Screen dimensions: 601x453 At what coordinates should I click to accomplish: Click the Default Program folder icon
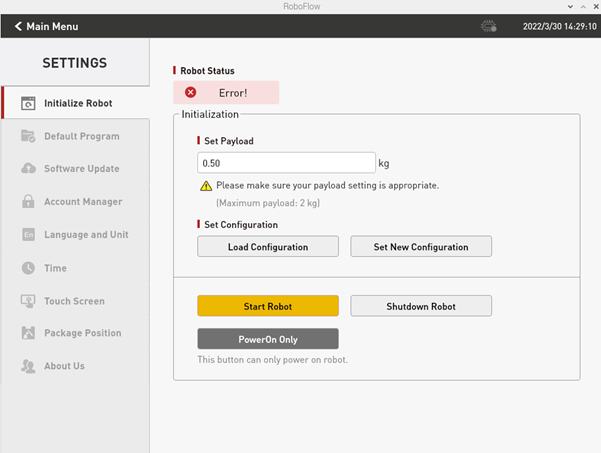point(28,136)
